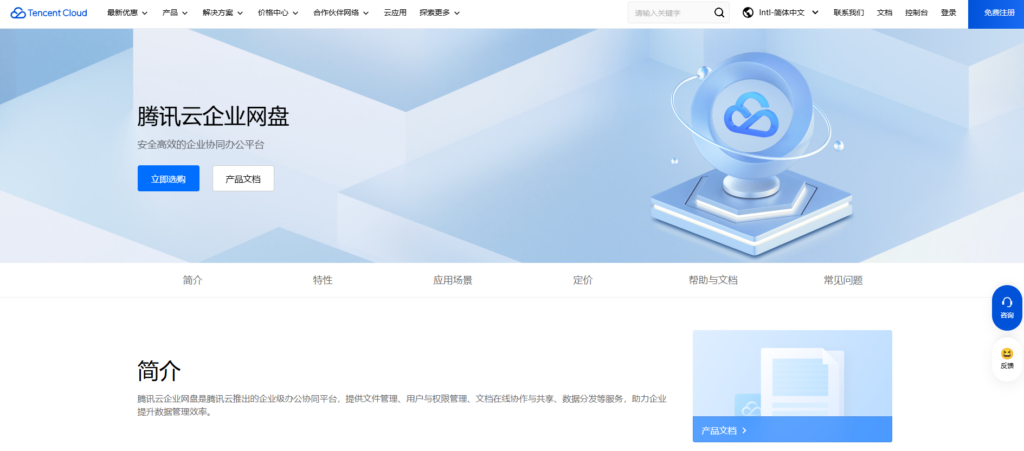The height and width of the screenshot is (451, 1024).
Task: Click the search magnifier icon
Action: point(719,13)
